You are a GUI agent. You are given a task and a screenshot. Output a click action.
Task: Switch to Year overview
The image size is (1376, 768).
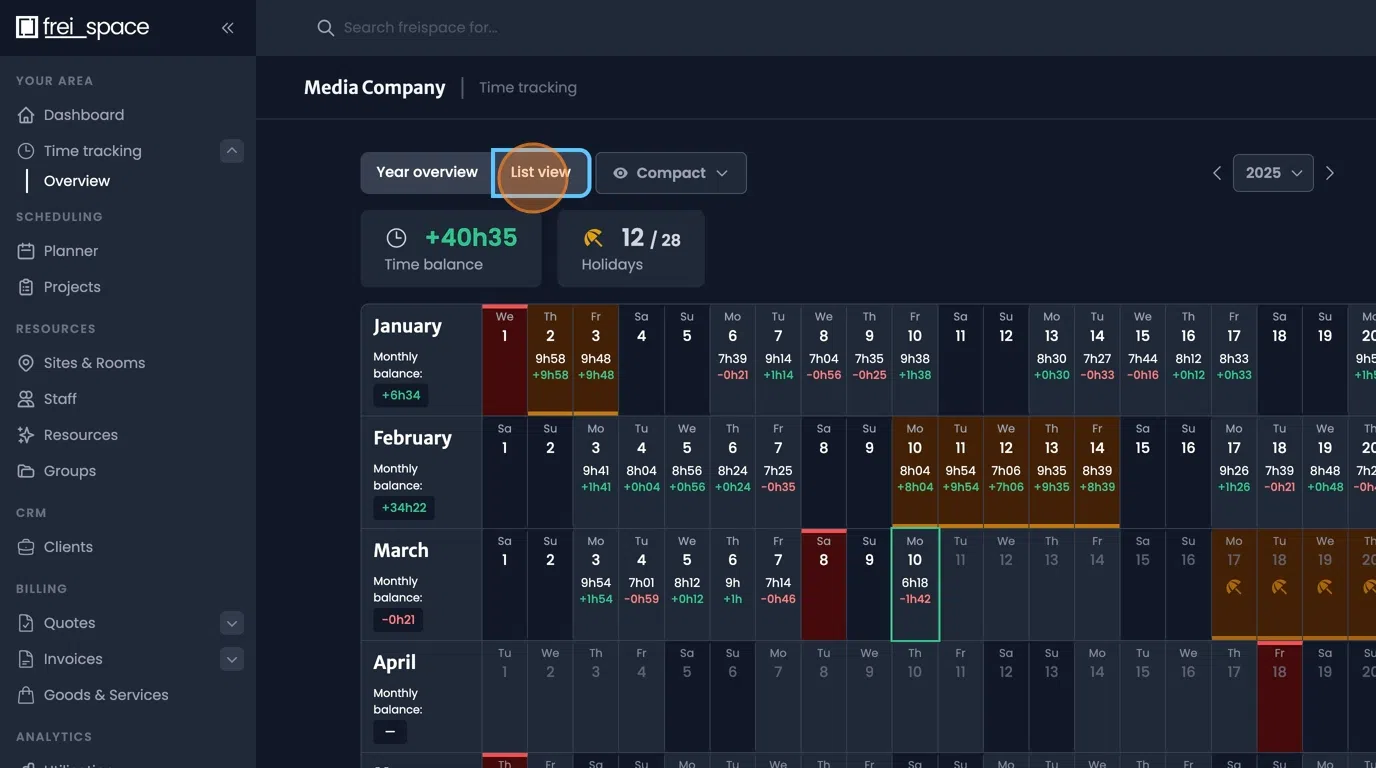[427, 173]
